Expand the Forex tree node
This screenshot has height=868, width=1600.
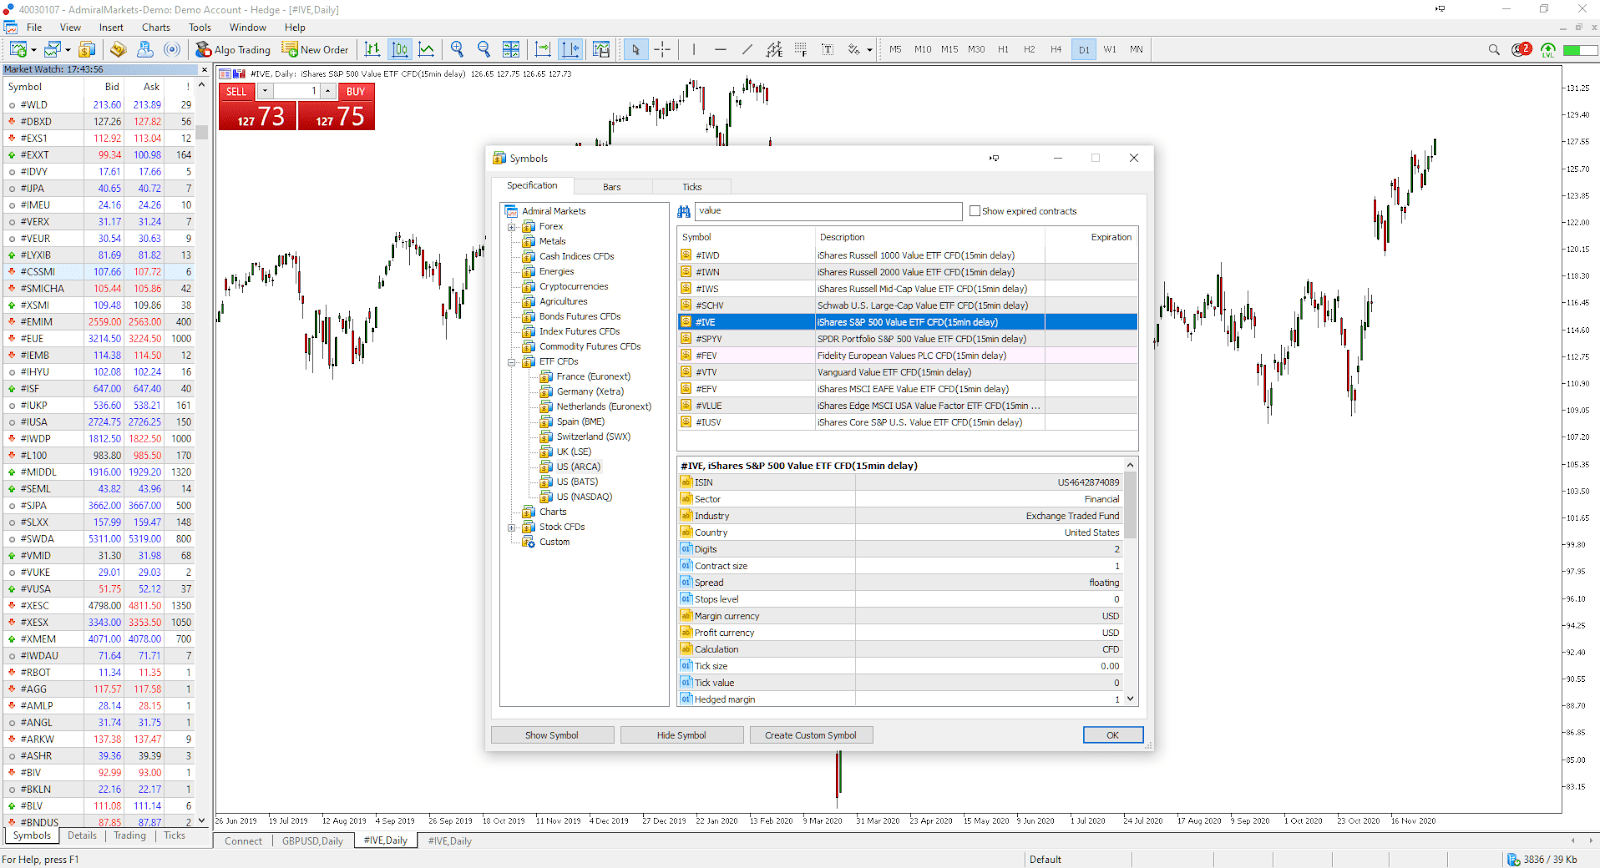pos(512,227)
